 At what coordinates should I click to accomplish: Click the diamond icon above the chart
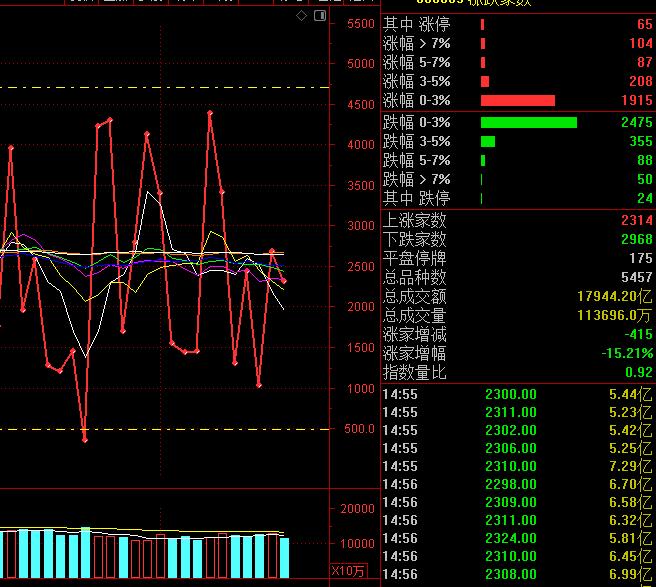(301, 16)
